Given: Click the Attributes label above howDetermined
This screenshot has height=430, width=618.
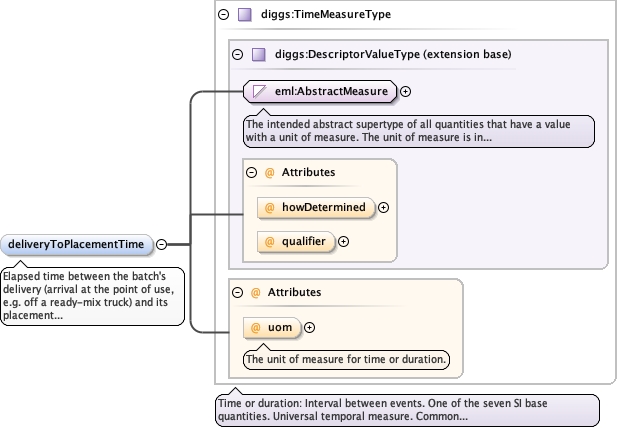Looking at the screenshot, I should click(x=308, y=172).
